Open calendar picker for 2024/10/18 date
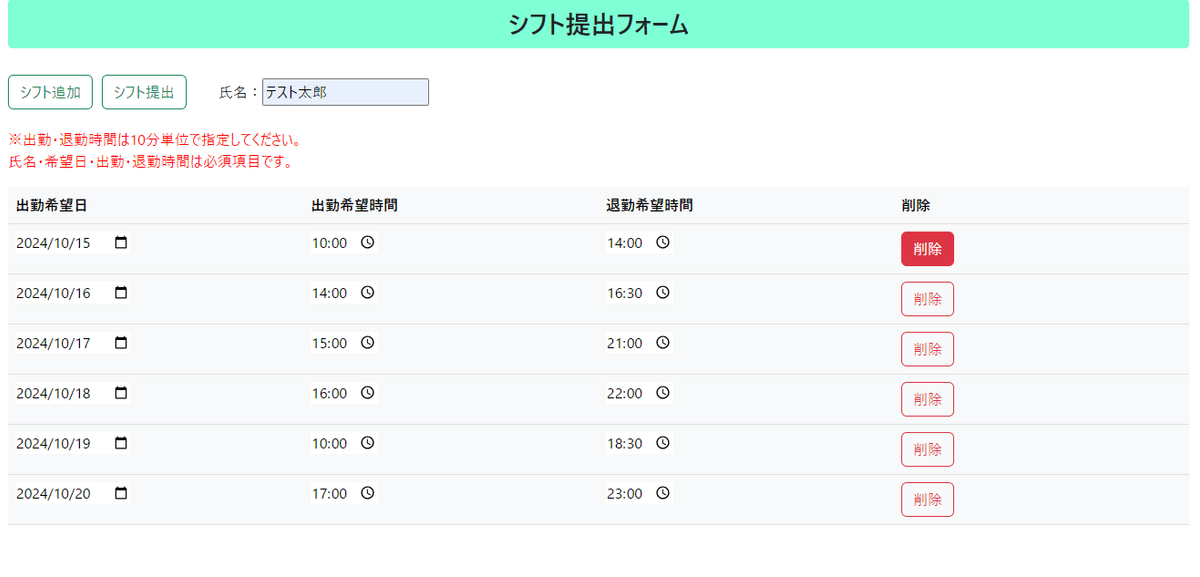 121,393
